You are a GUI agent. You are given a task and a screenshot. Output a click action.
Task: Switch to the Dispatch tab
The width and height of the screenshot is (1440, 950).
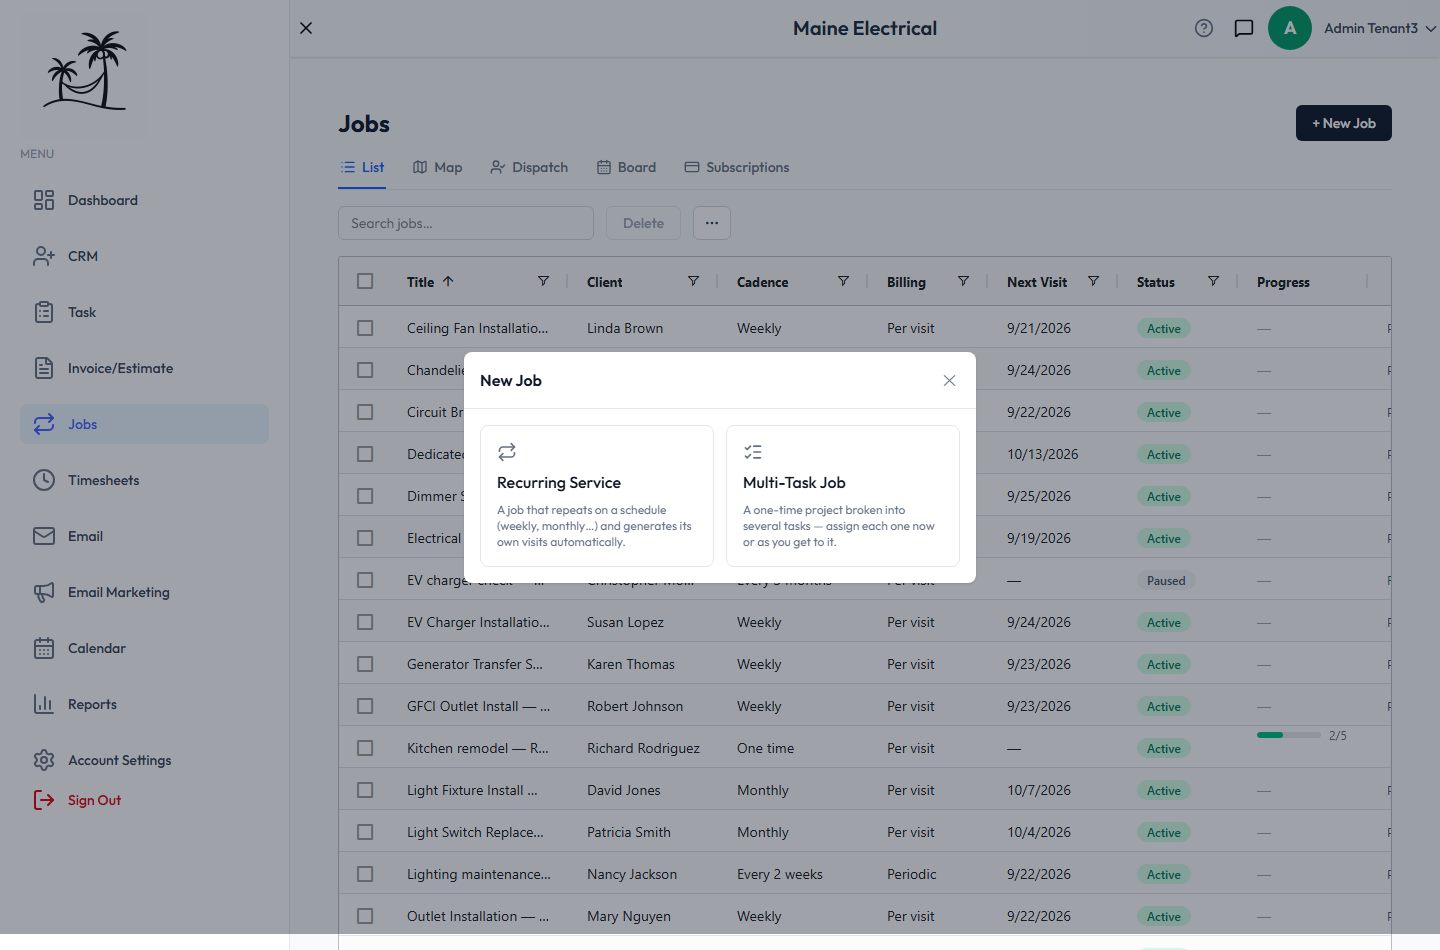529,167
